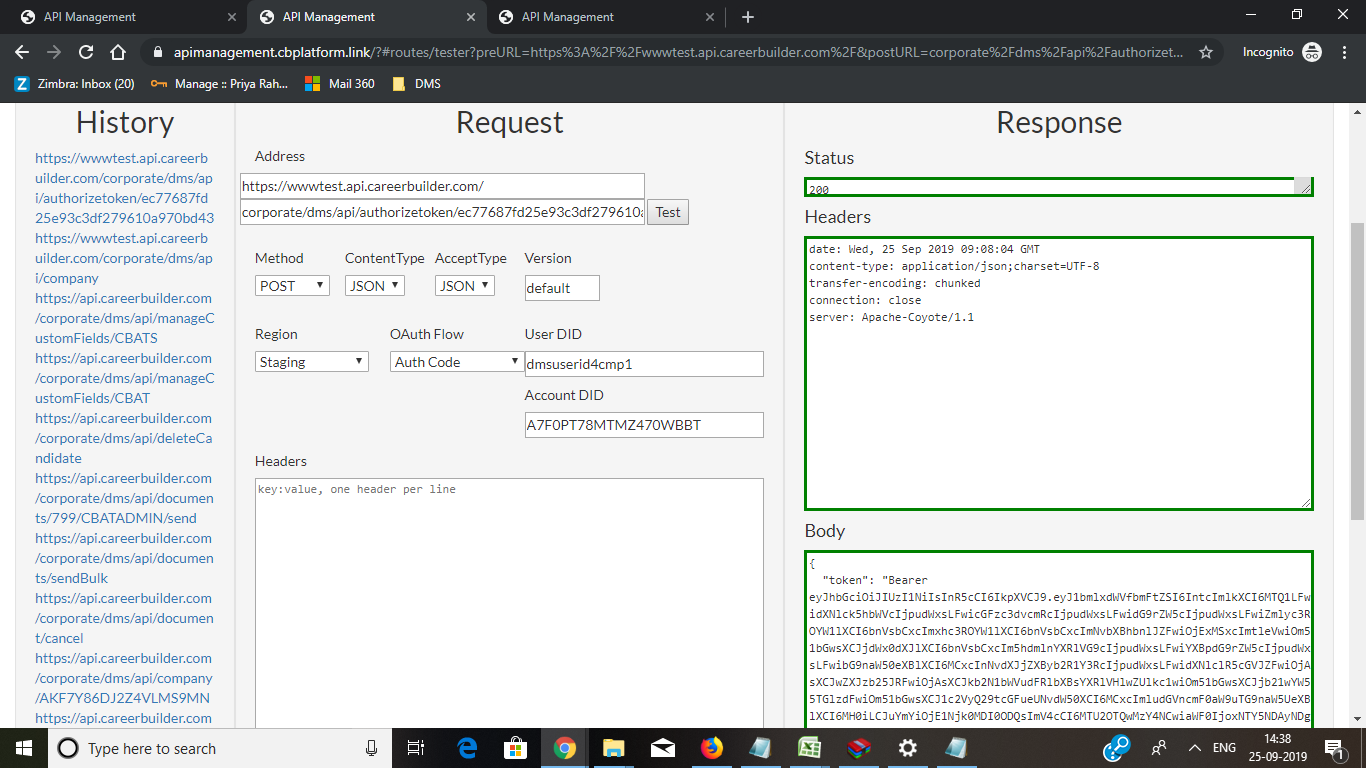The width and height of the screenshot is (1366, 768).
Task: Open the Chrome three-dot menu
Action: (x=1346, y=52)
